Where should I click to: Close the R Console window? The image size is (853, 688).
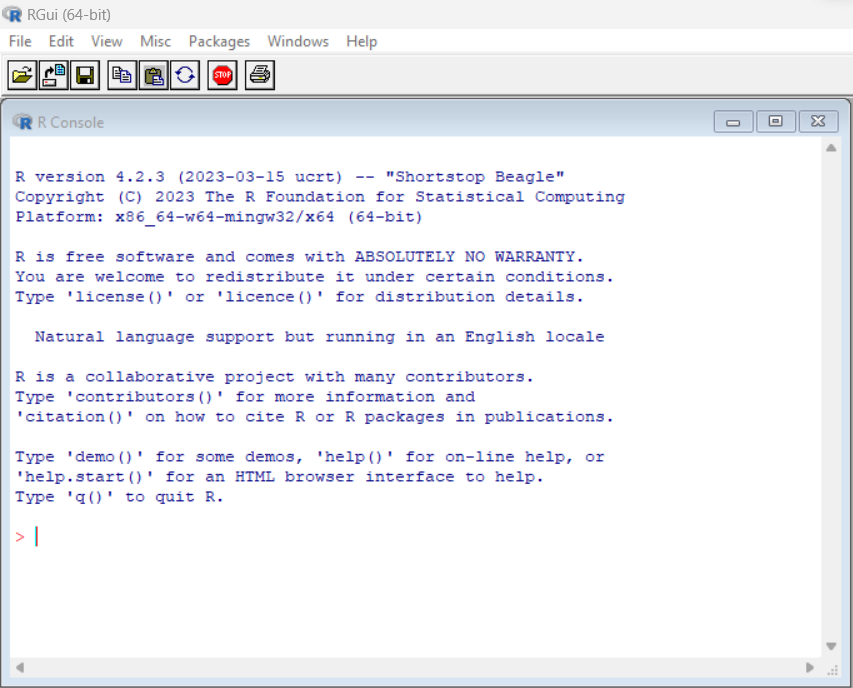818,121
